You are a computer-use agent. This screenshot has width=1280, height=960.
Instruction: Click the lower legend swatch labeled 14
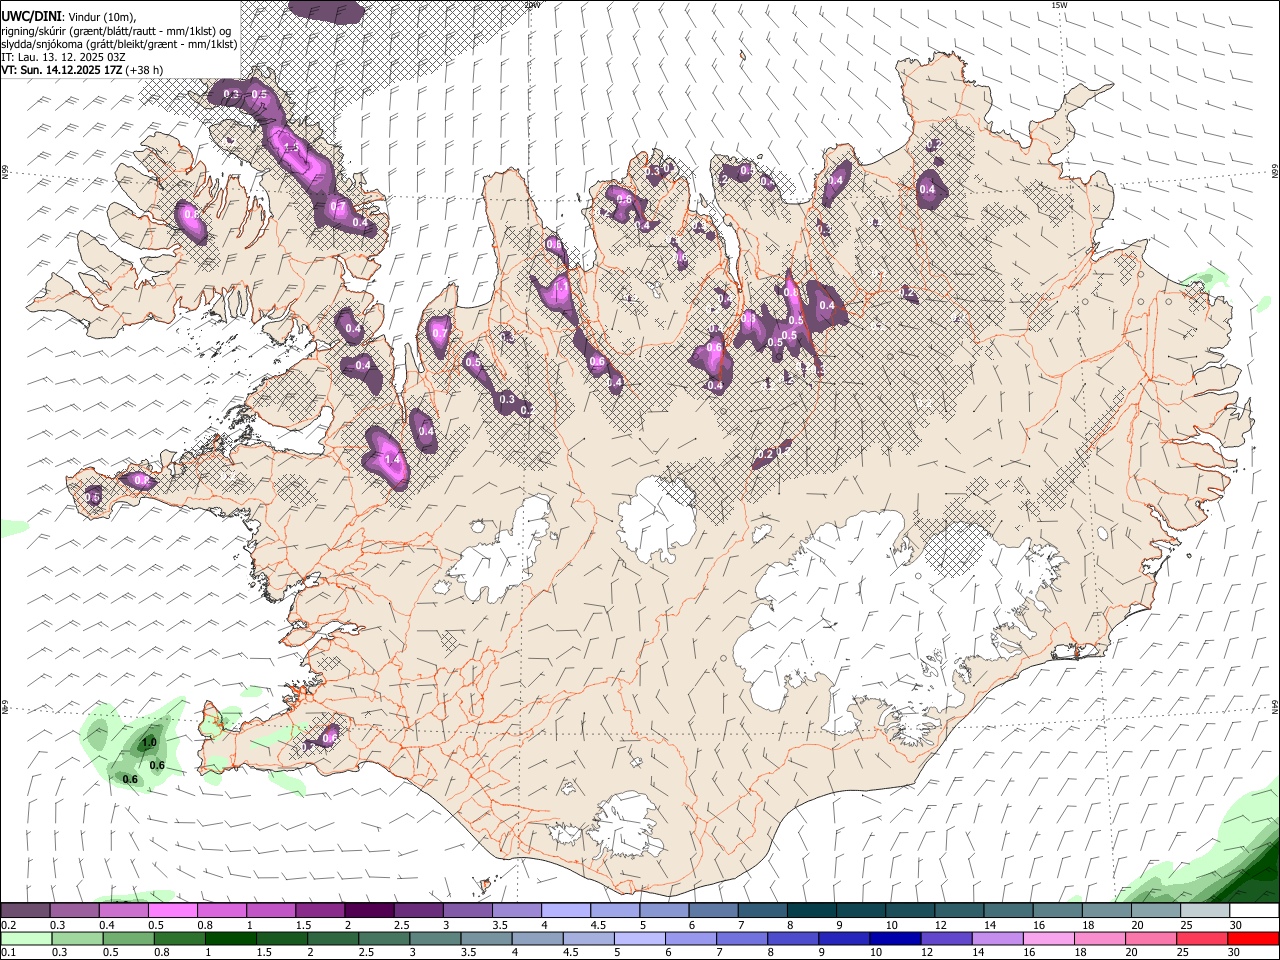[x=998, y=938]
